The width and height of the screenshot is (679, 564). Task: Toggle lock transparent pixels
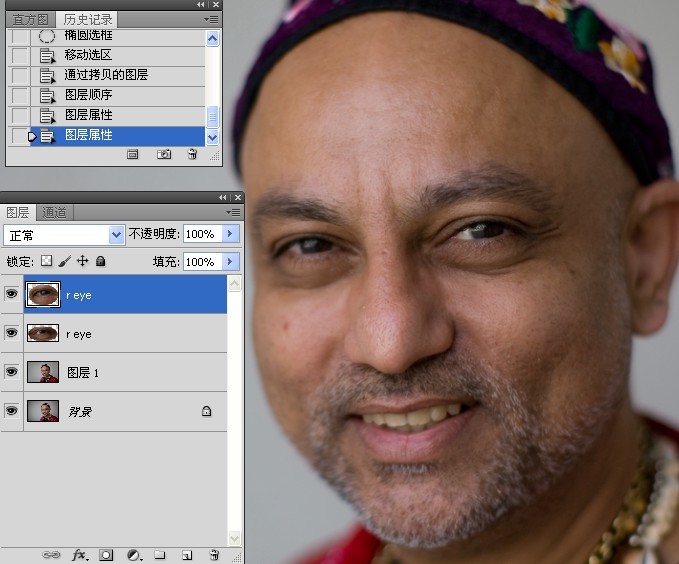pyautogui.click(x=46, y=261)
